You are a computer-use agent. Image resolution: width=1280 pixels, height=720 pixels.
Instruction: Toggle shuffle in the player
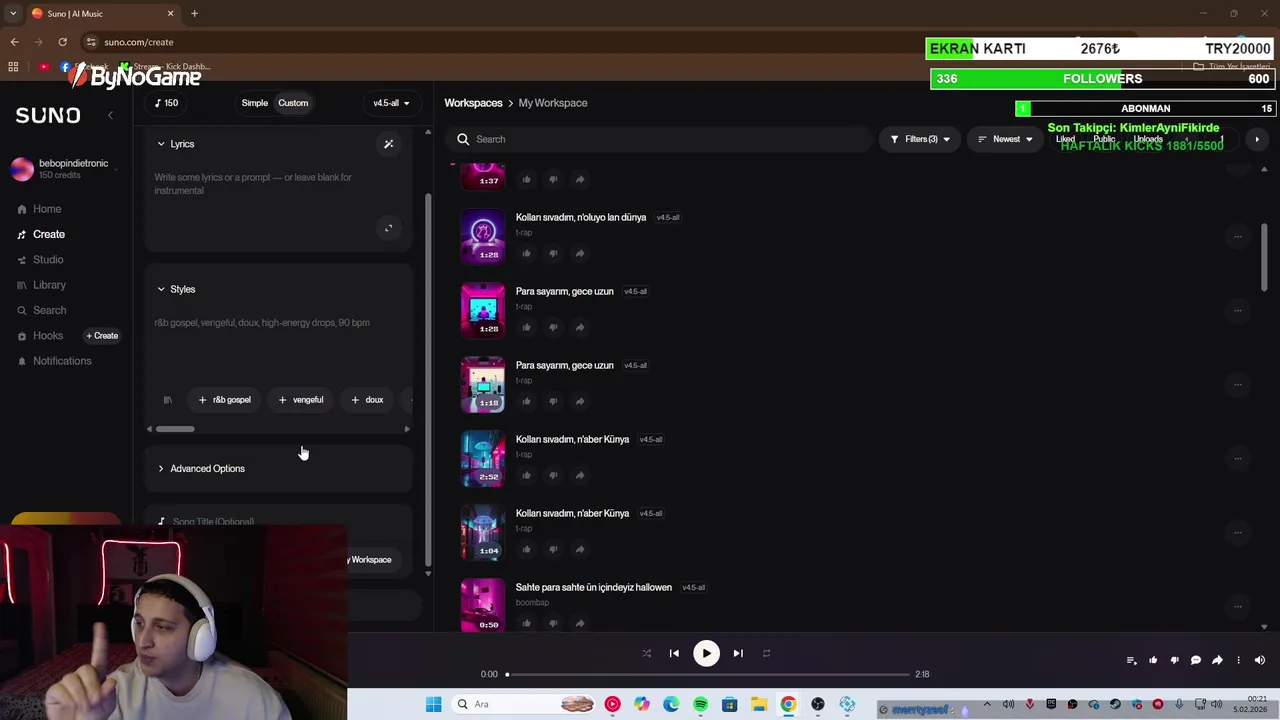point(646,653)
